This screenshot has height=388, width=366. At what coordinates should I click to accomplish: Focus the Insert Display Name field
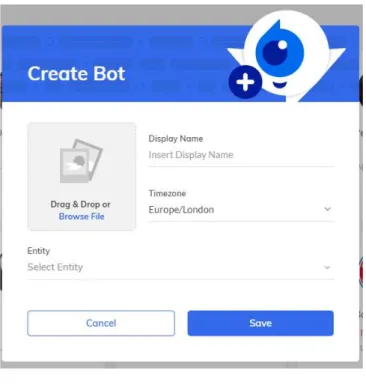241,155
